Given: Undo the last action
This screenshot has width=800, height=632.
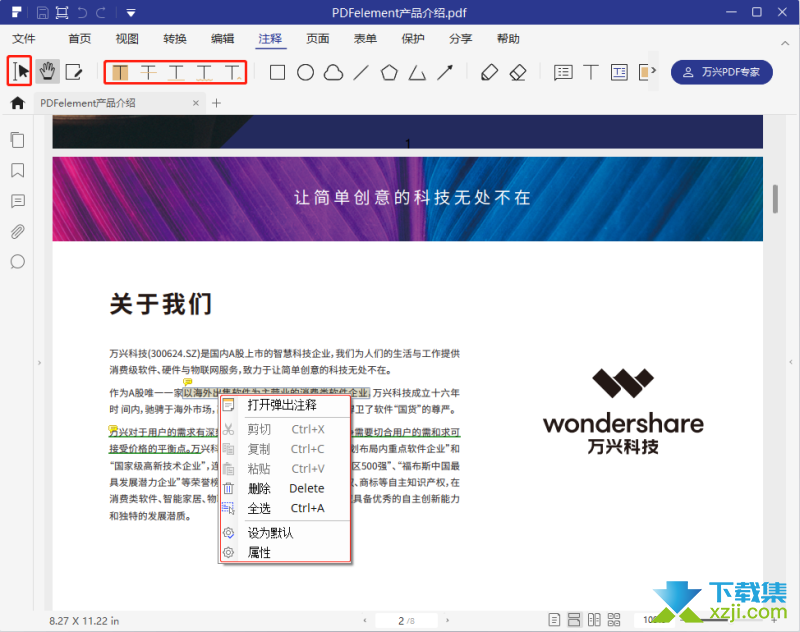Looking at the screenshot, I should pyautogui.click(x=82, y=13).
